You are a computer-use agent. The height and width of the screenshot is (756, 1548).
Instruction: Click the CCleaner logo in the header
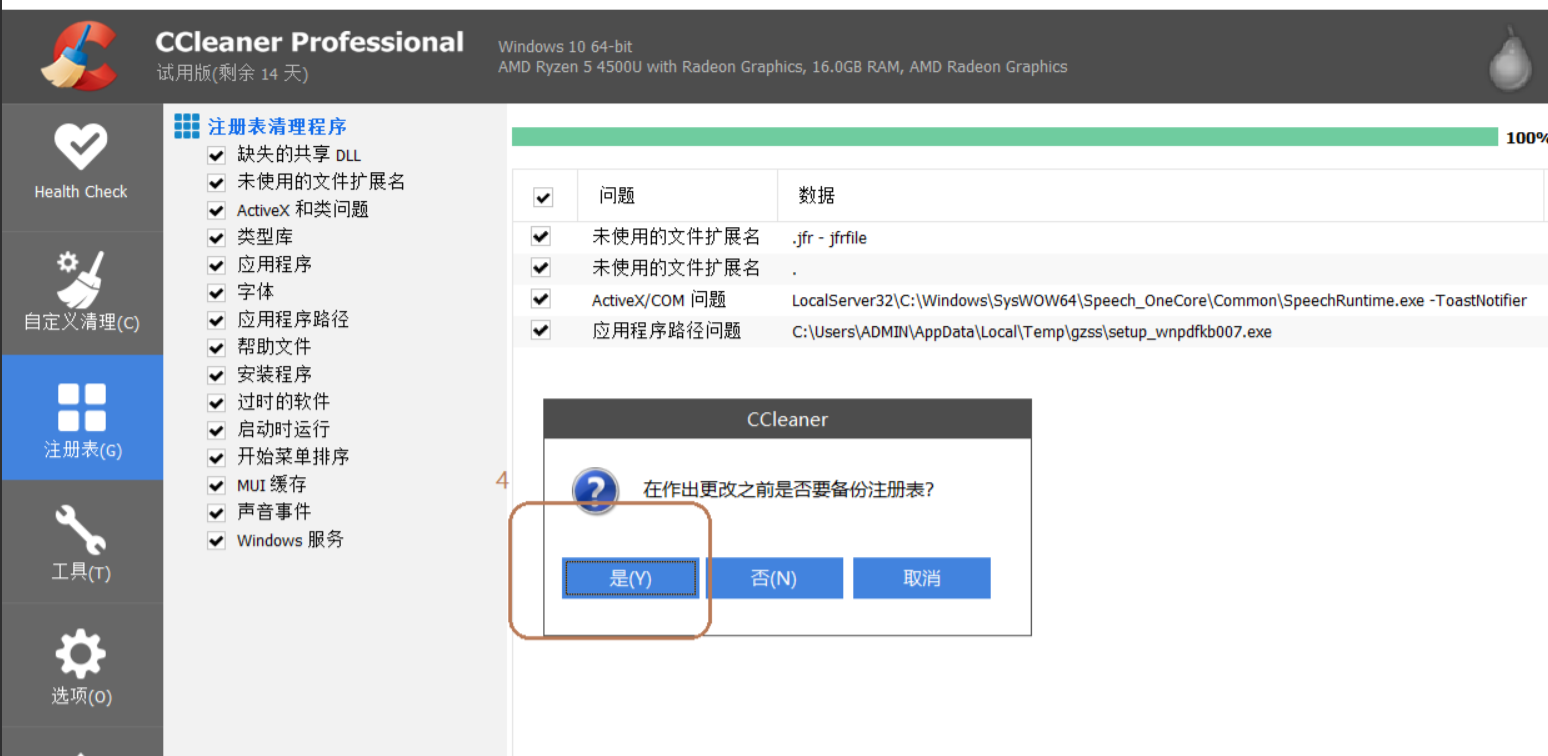(x=78, y=55)
